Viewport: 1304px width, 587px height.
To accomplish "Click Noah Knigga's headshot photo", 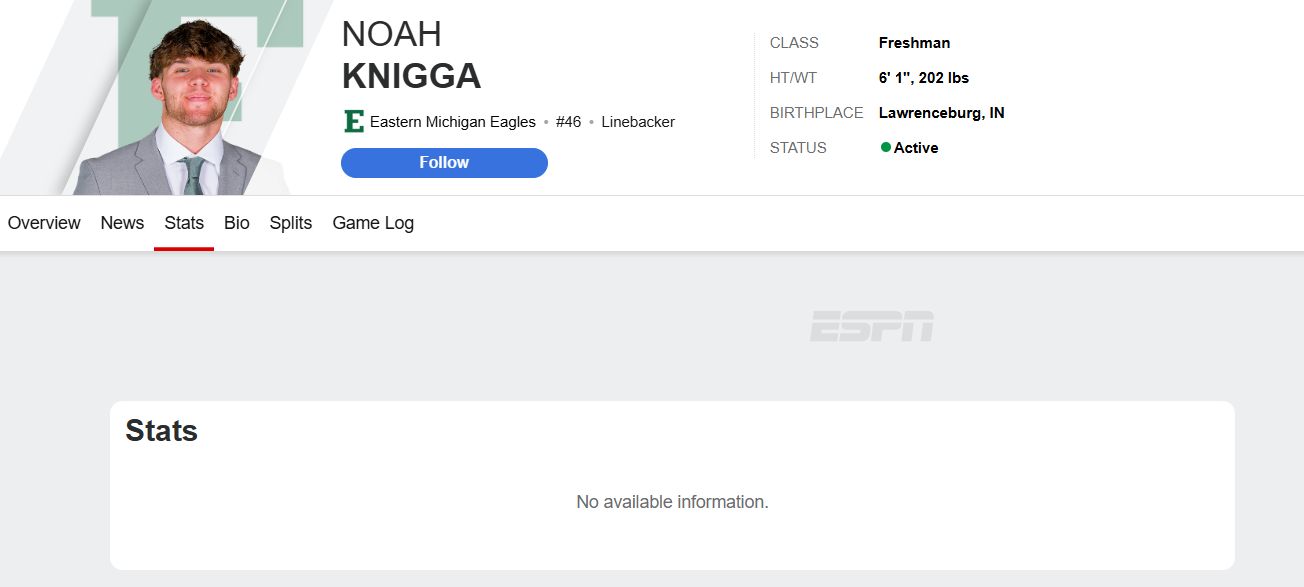I will click(x=196, y=105).
